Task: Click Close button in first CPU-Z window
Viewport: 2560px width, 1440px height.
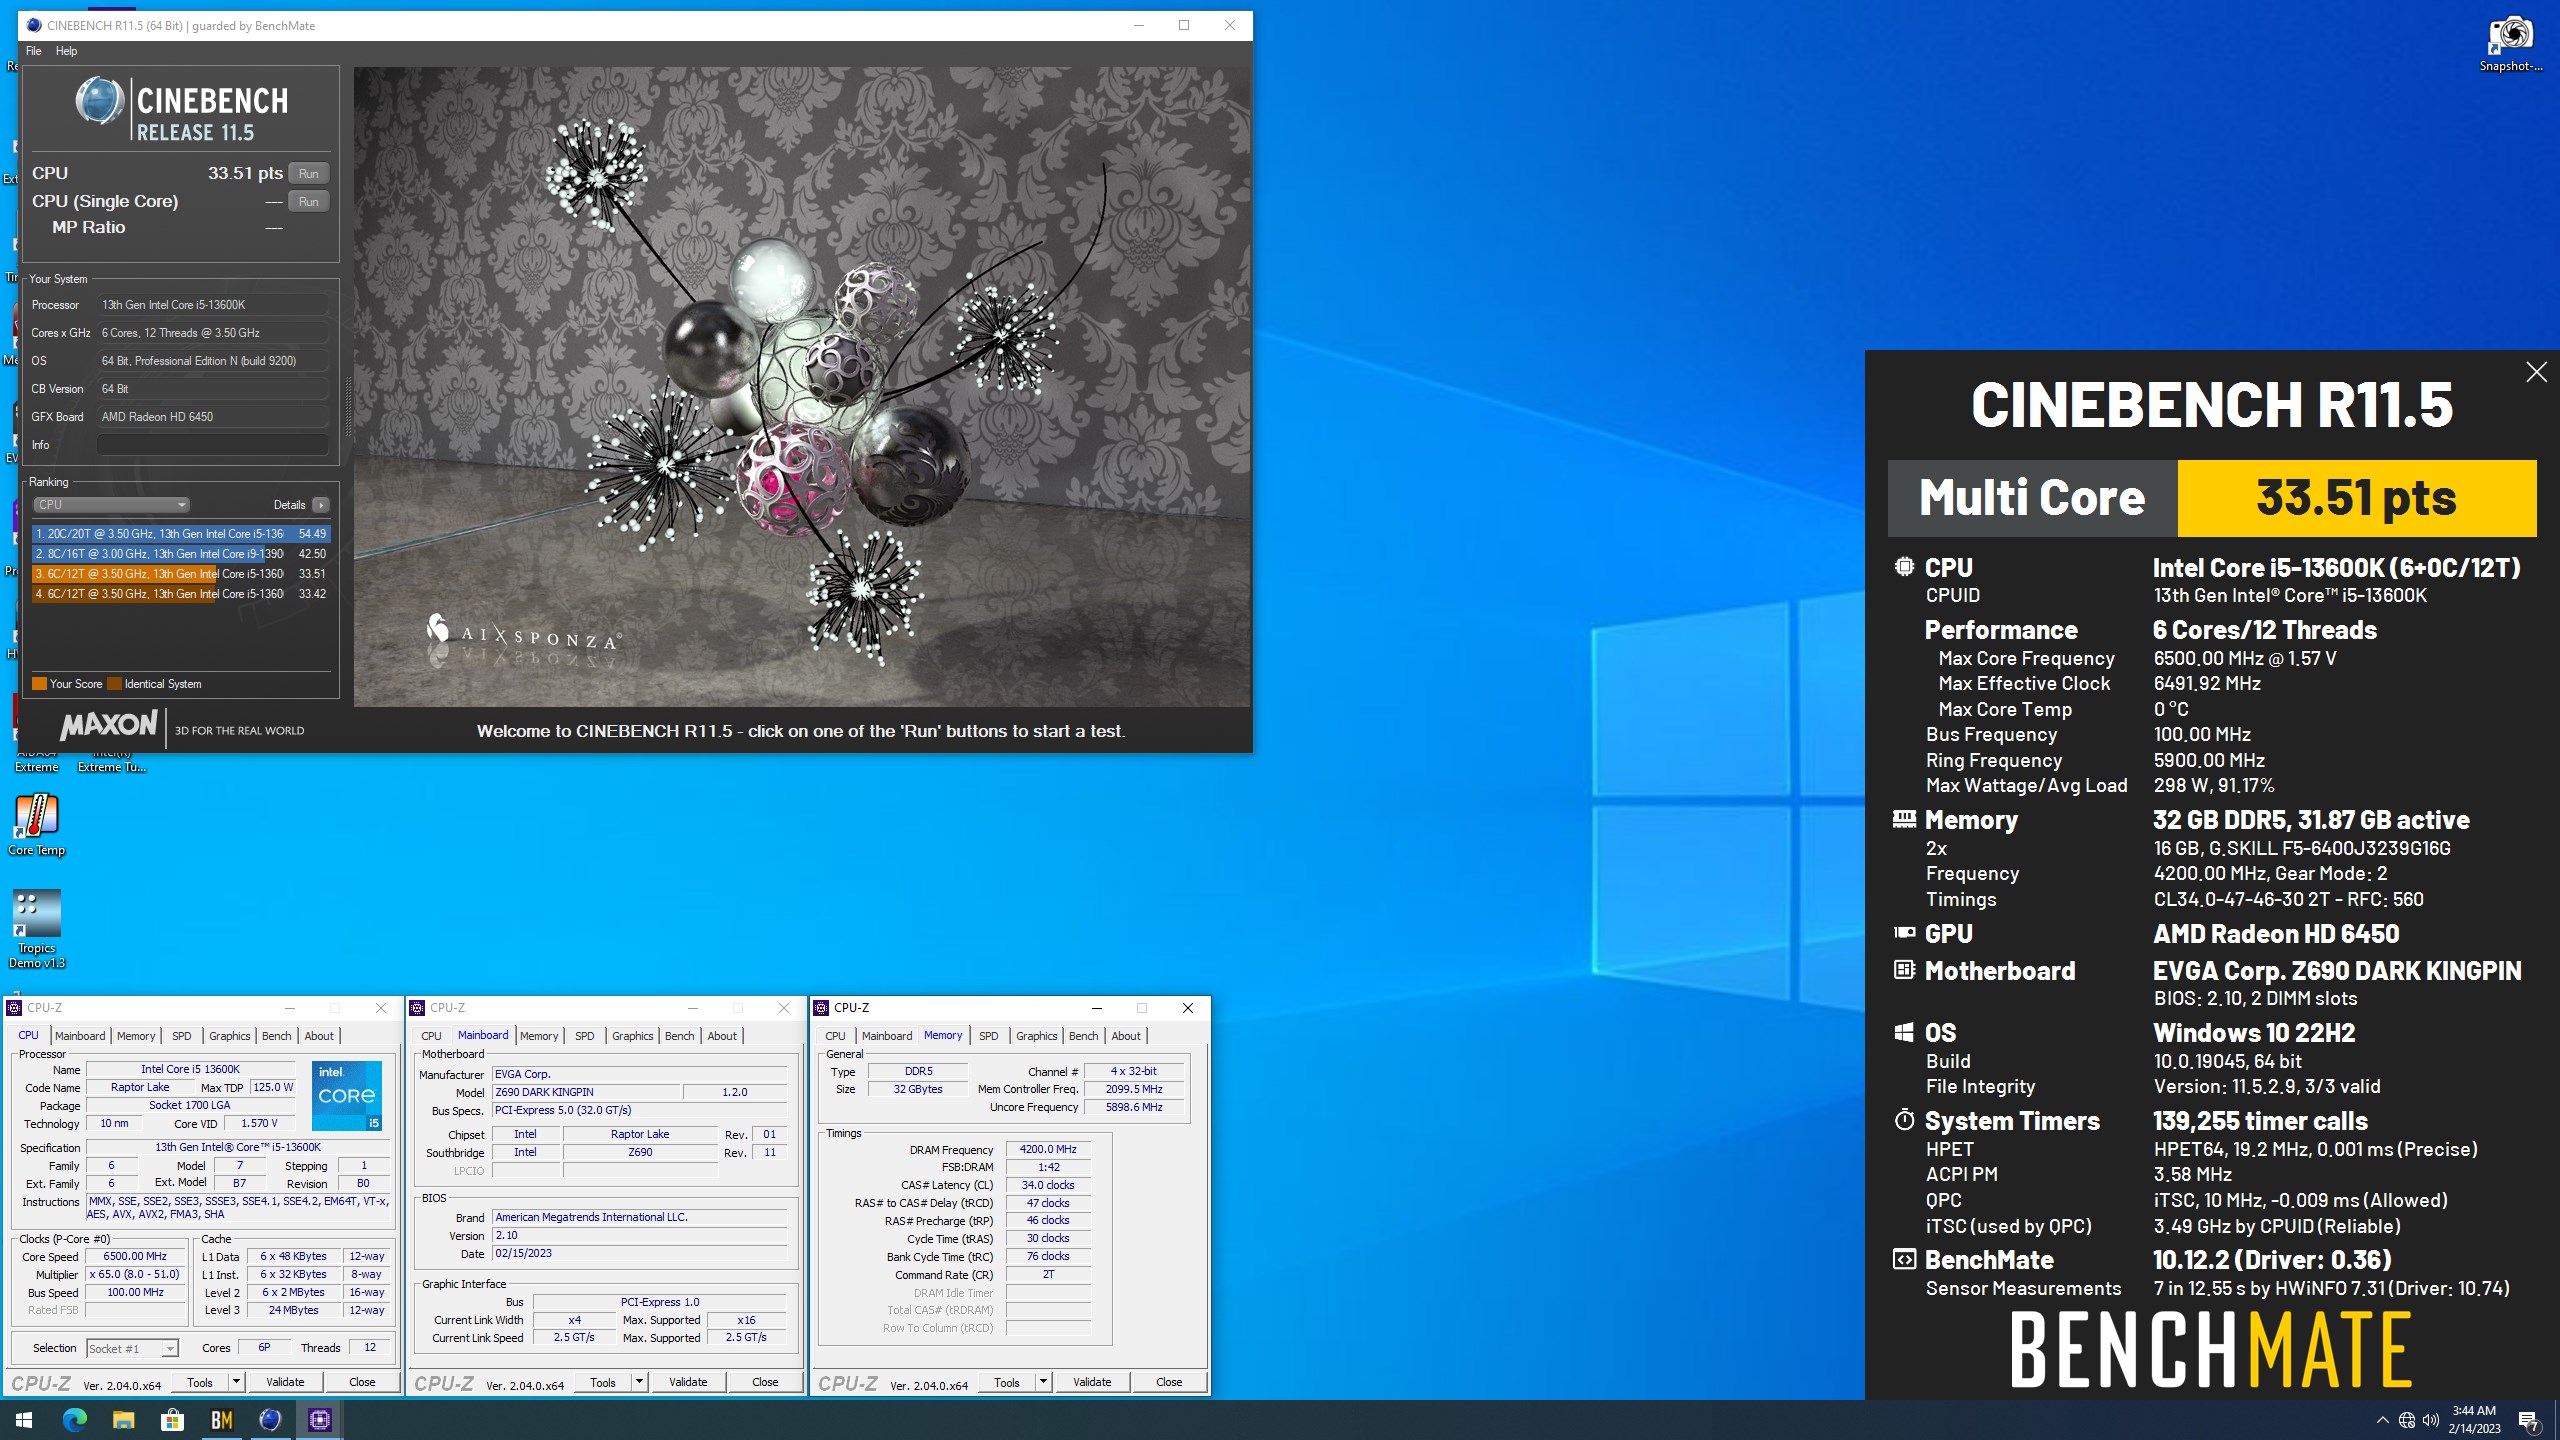Action: pos(362,1382)
